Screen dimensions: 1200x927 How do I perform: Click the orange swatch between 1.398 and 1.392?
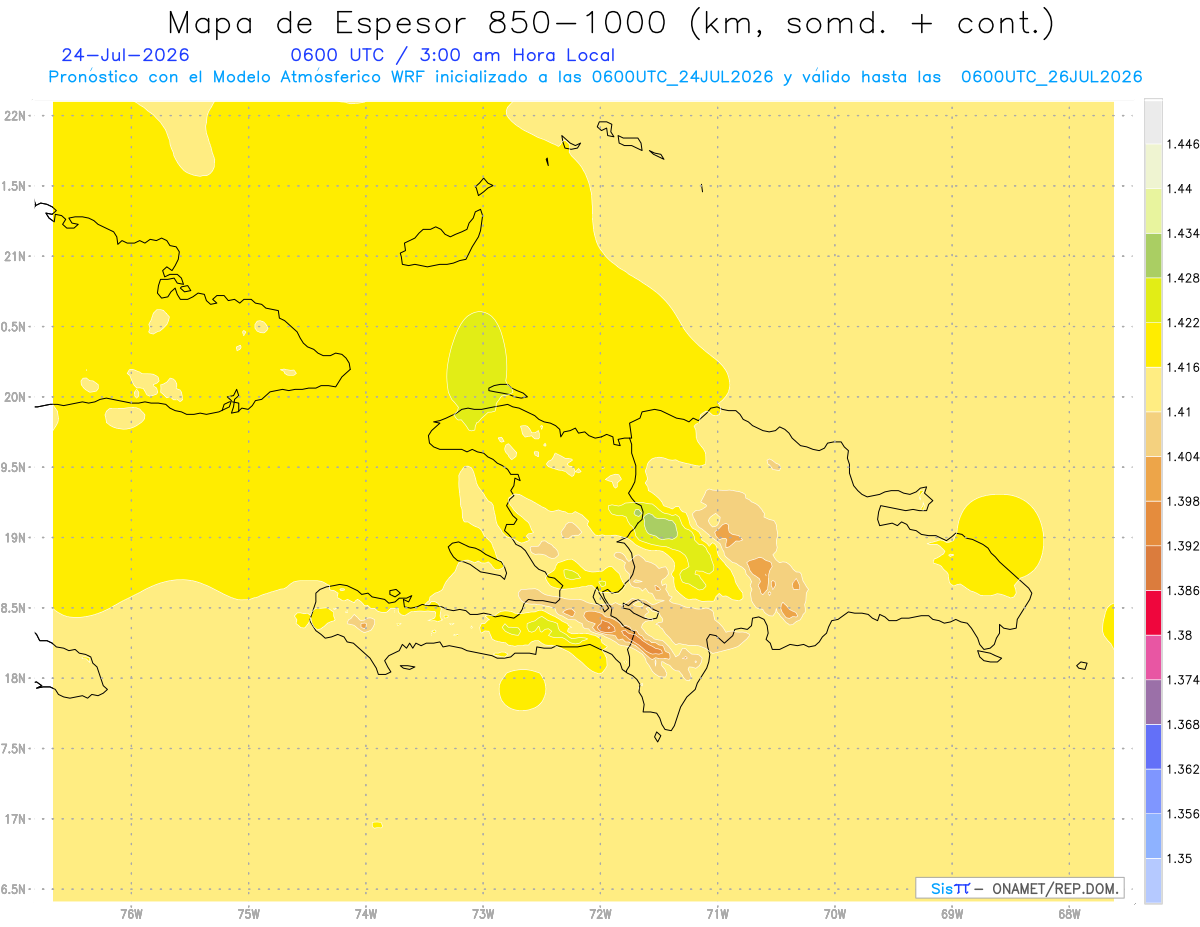1153,523
